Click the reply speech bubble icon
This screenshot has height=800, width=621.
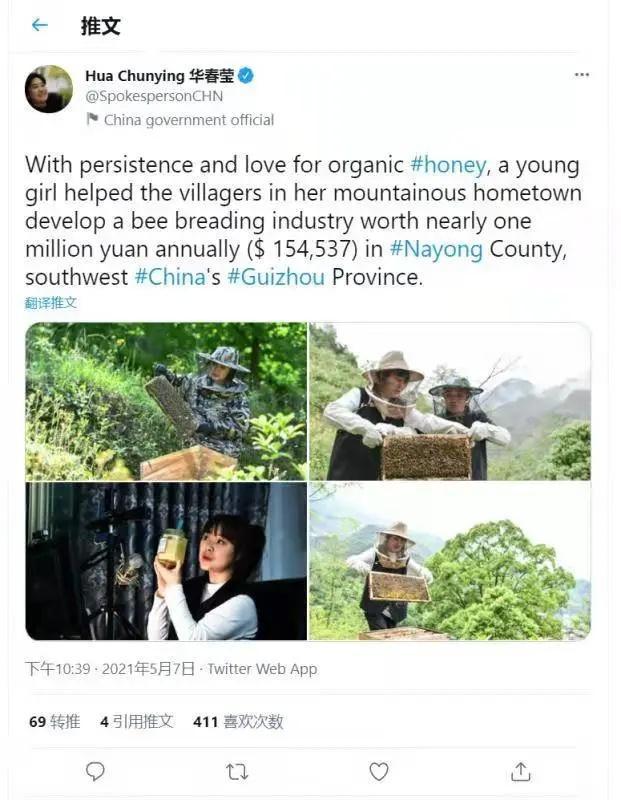tap(95, 771)
